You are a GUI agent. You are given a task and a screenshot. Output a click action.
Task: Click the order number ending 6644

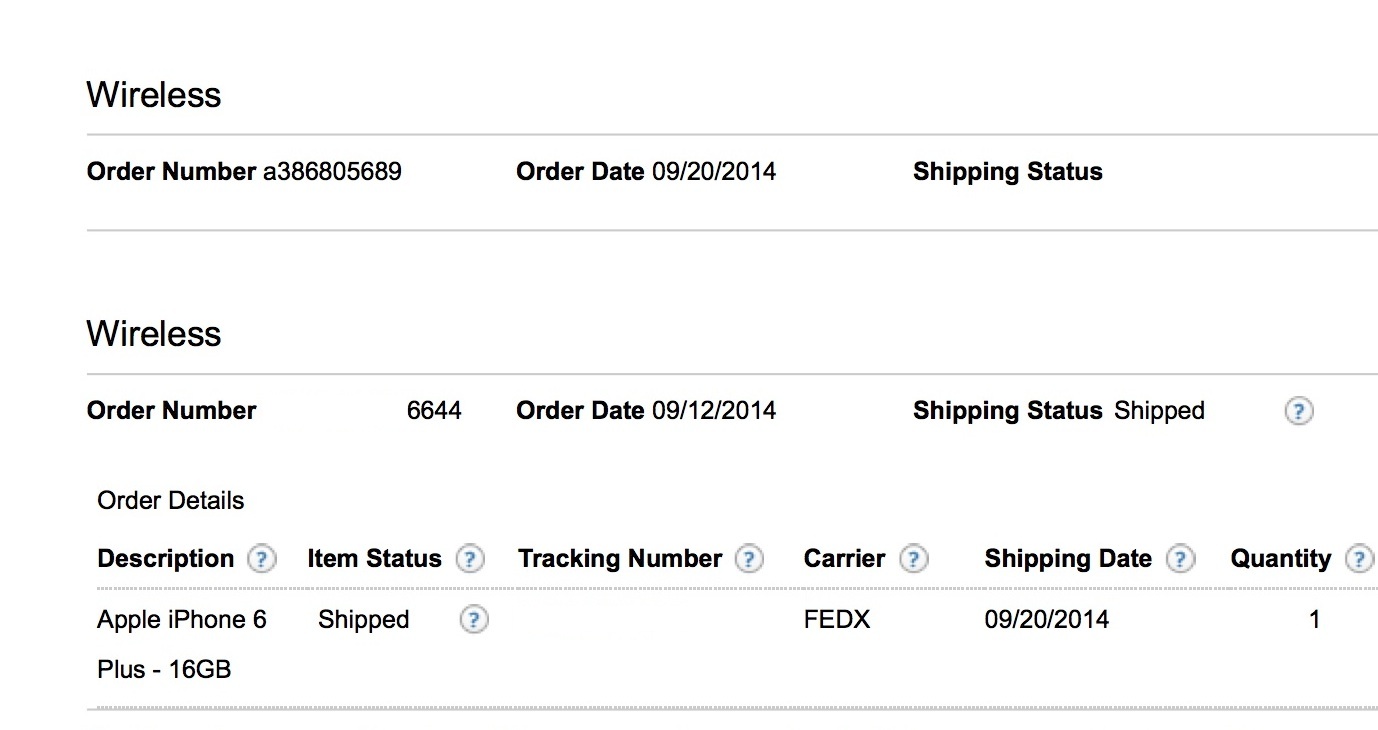pos(434,411)
